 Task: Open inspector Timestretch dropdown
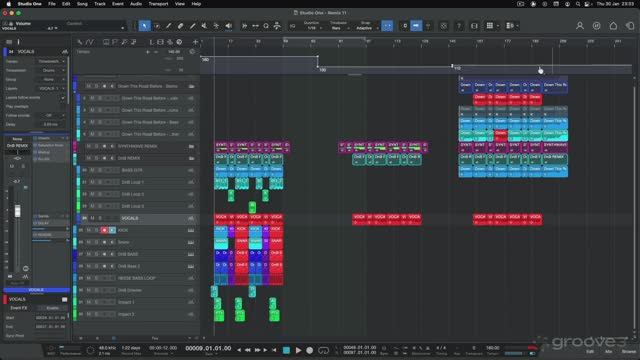51,70
